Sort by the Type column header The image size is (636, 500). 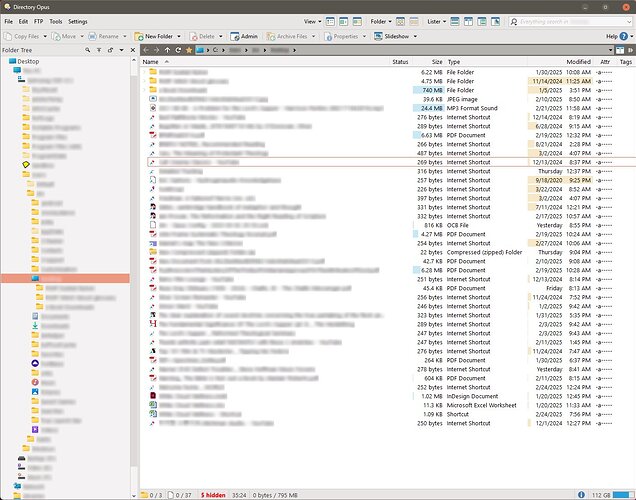453,62
